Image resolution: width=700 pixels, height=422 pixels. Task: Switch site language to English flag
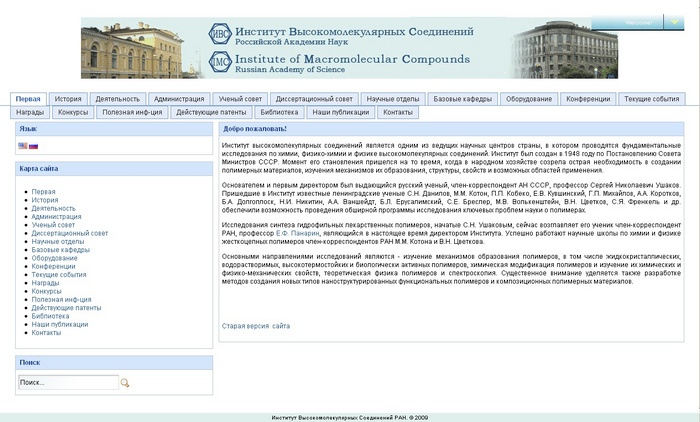(23, 146)
